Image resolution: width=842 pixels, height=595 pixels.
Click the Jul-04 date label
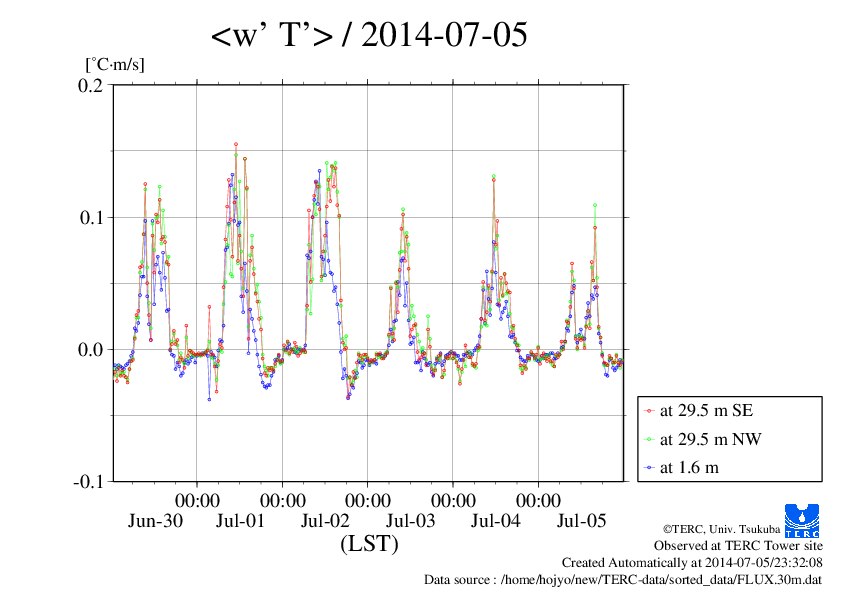[x=496, y=520]
